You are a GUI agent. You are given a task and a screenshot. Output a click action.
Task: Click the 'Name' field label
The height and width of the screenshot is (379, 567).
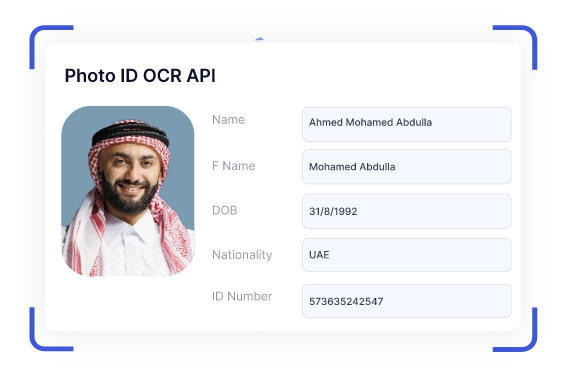point(228,120)
